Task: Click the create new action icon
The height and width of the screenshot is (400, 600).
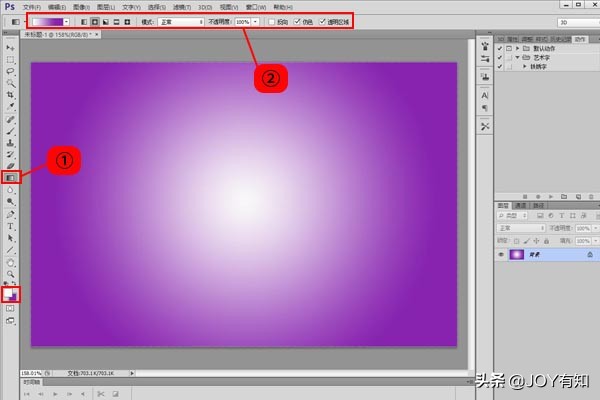Action: tap(578, 196)
